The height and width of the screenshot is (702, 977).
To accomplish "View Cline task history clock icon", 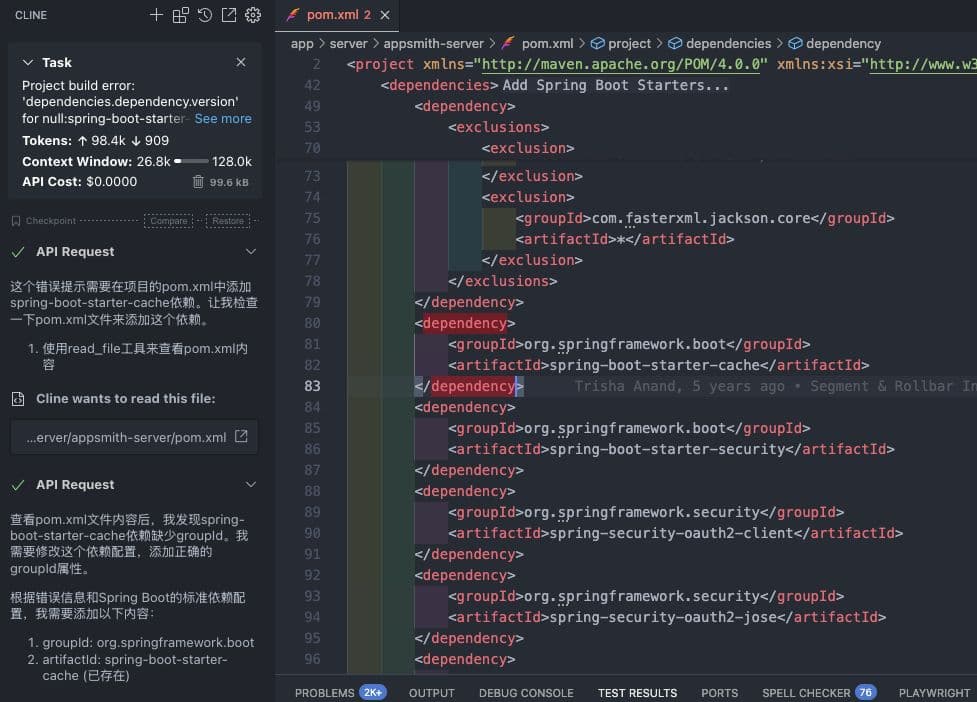I will (205, 15).
